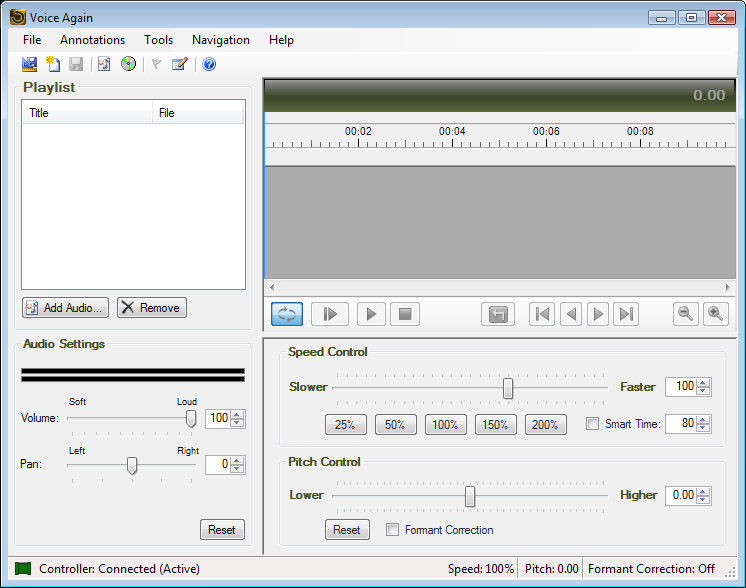
Task: Open the Navigation menu
Action: click(220, 40)
